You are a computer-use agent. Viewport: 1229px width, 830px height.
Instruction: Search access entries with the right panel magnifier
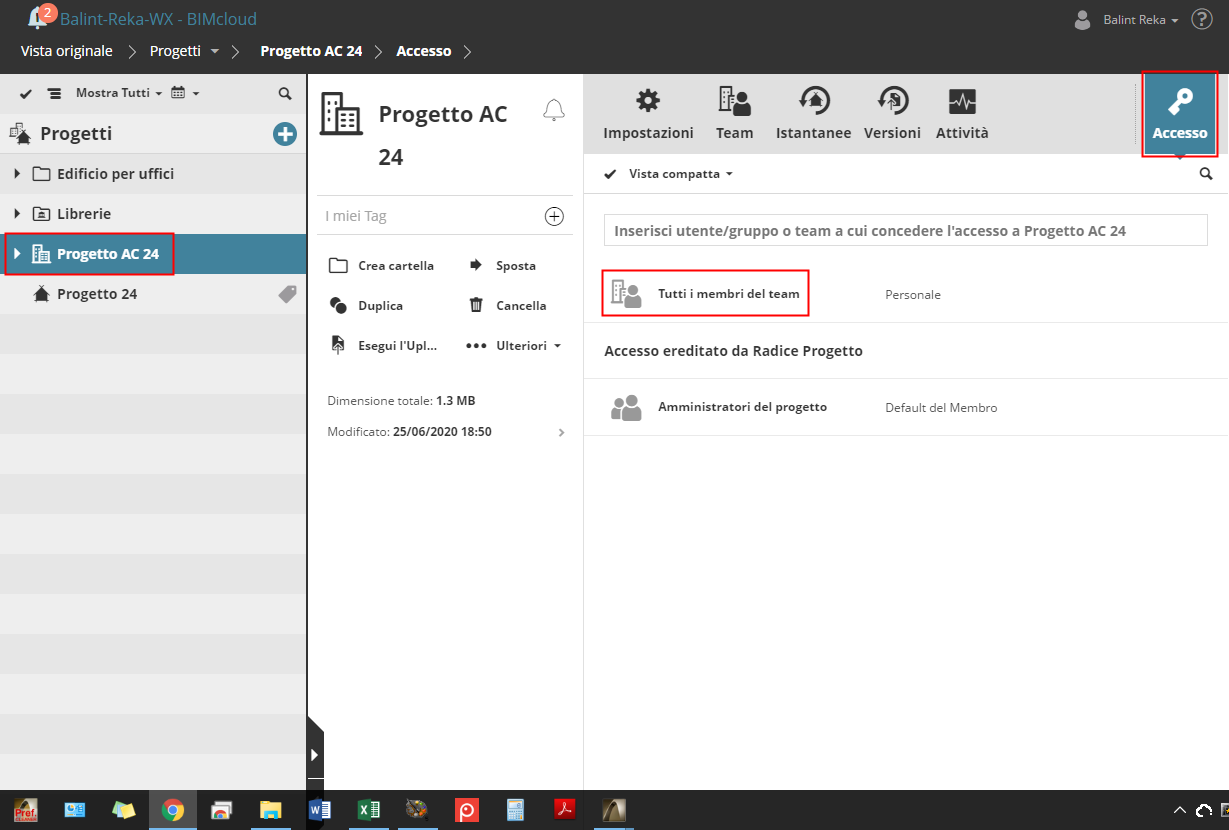pyautogui.click(x=1206, y=174)
